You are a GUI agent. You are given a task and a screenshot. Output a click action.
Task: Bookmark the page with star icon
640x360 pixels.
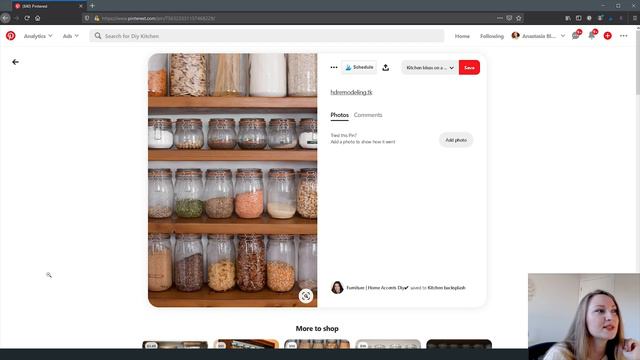(519, 18)
